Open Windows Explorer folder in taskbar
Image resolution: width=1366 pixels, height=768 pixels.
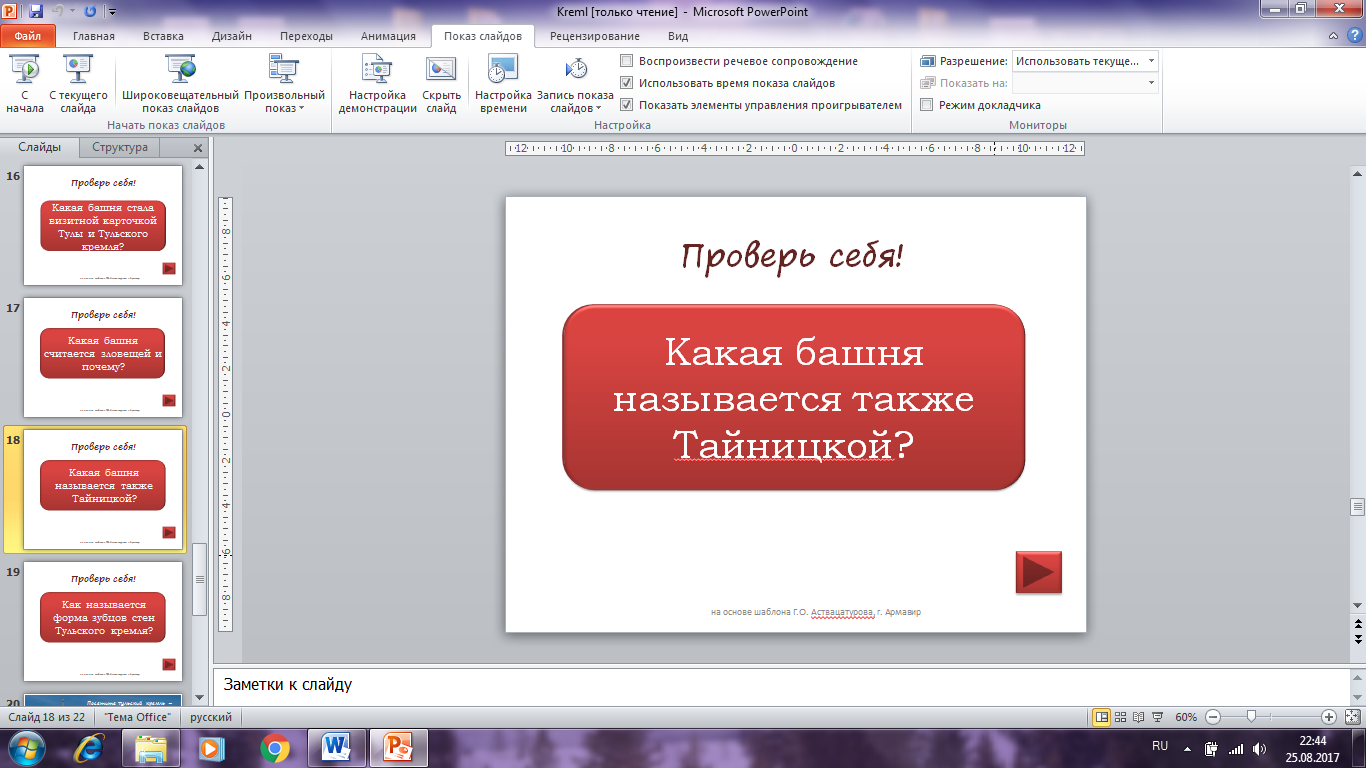pos(151,747)
